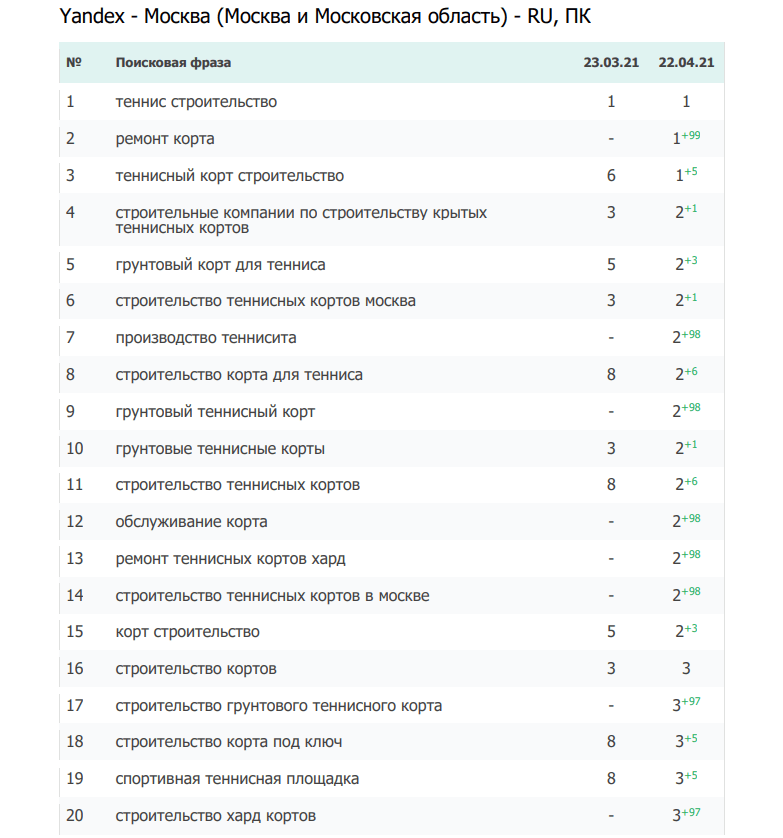
Task: Click the phrase 'строительные компании по строительству крытых'
Action: (301, 213)
